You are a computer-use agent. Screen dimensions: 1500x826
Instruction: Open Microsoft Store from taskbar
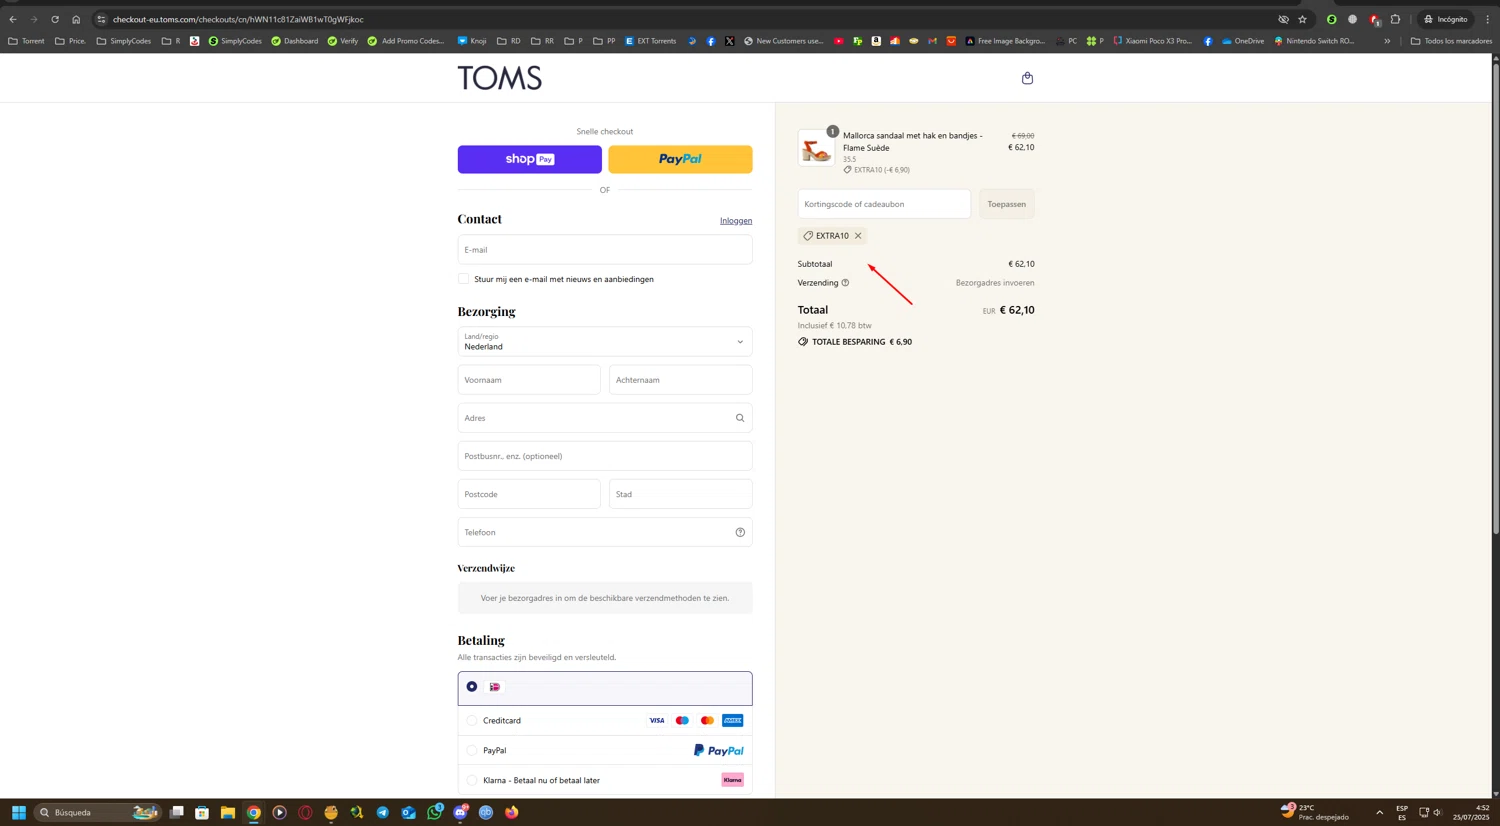202,812
